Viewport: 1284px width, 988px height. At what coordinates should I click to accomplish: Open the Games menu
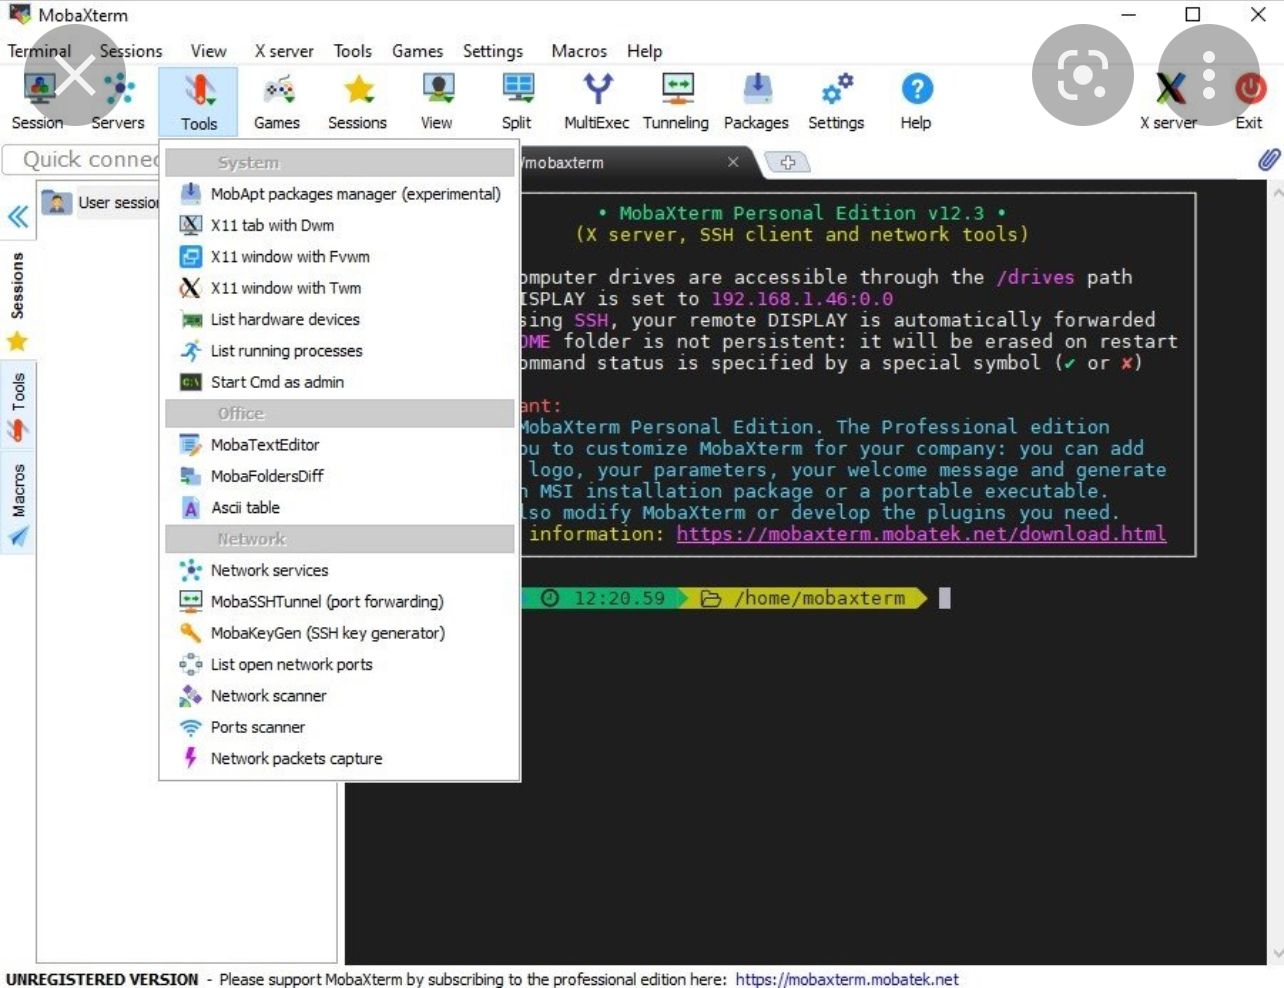tap(417, 51)
